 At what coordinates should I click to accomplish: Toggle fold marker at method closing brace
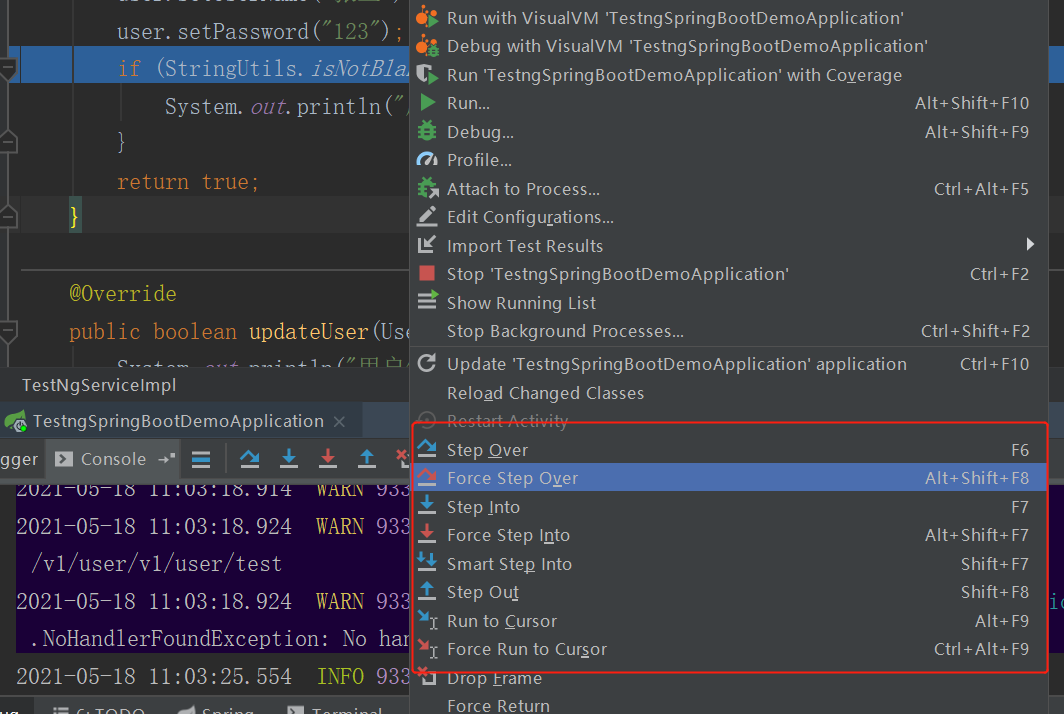(7, 218)
